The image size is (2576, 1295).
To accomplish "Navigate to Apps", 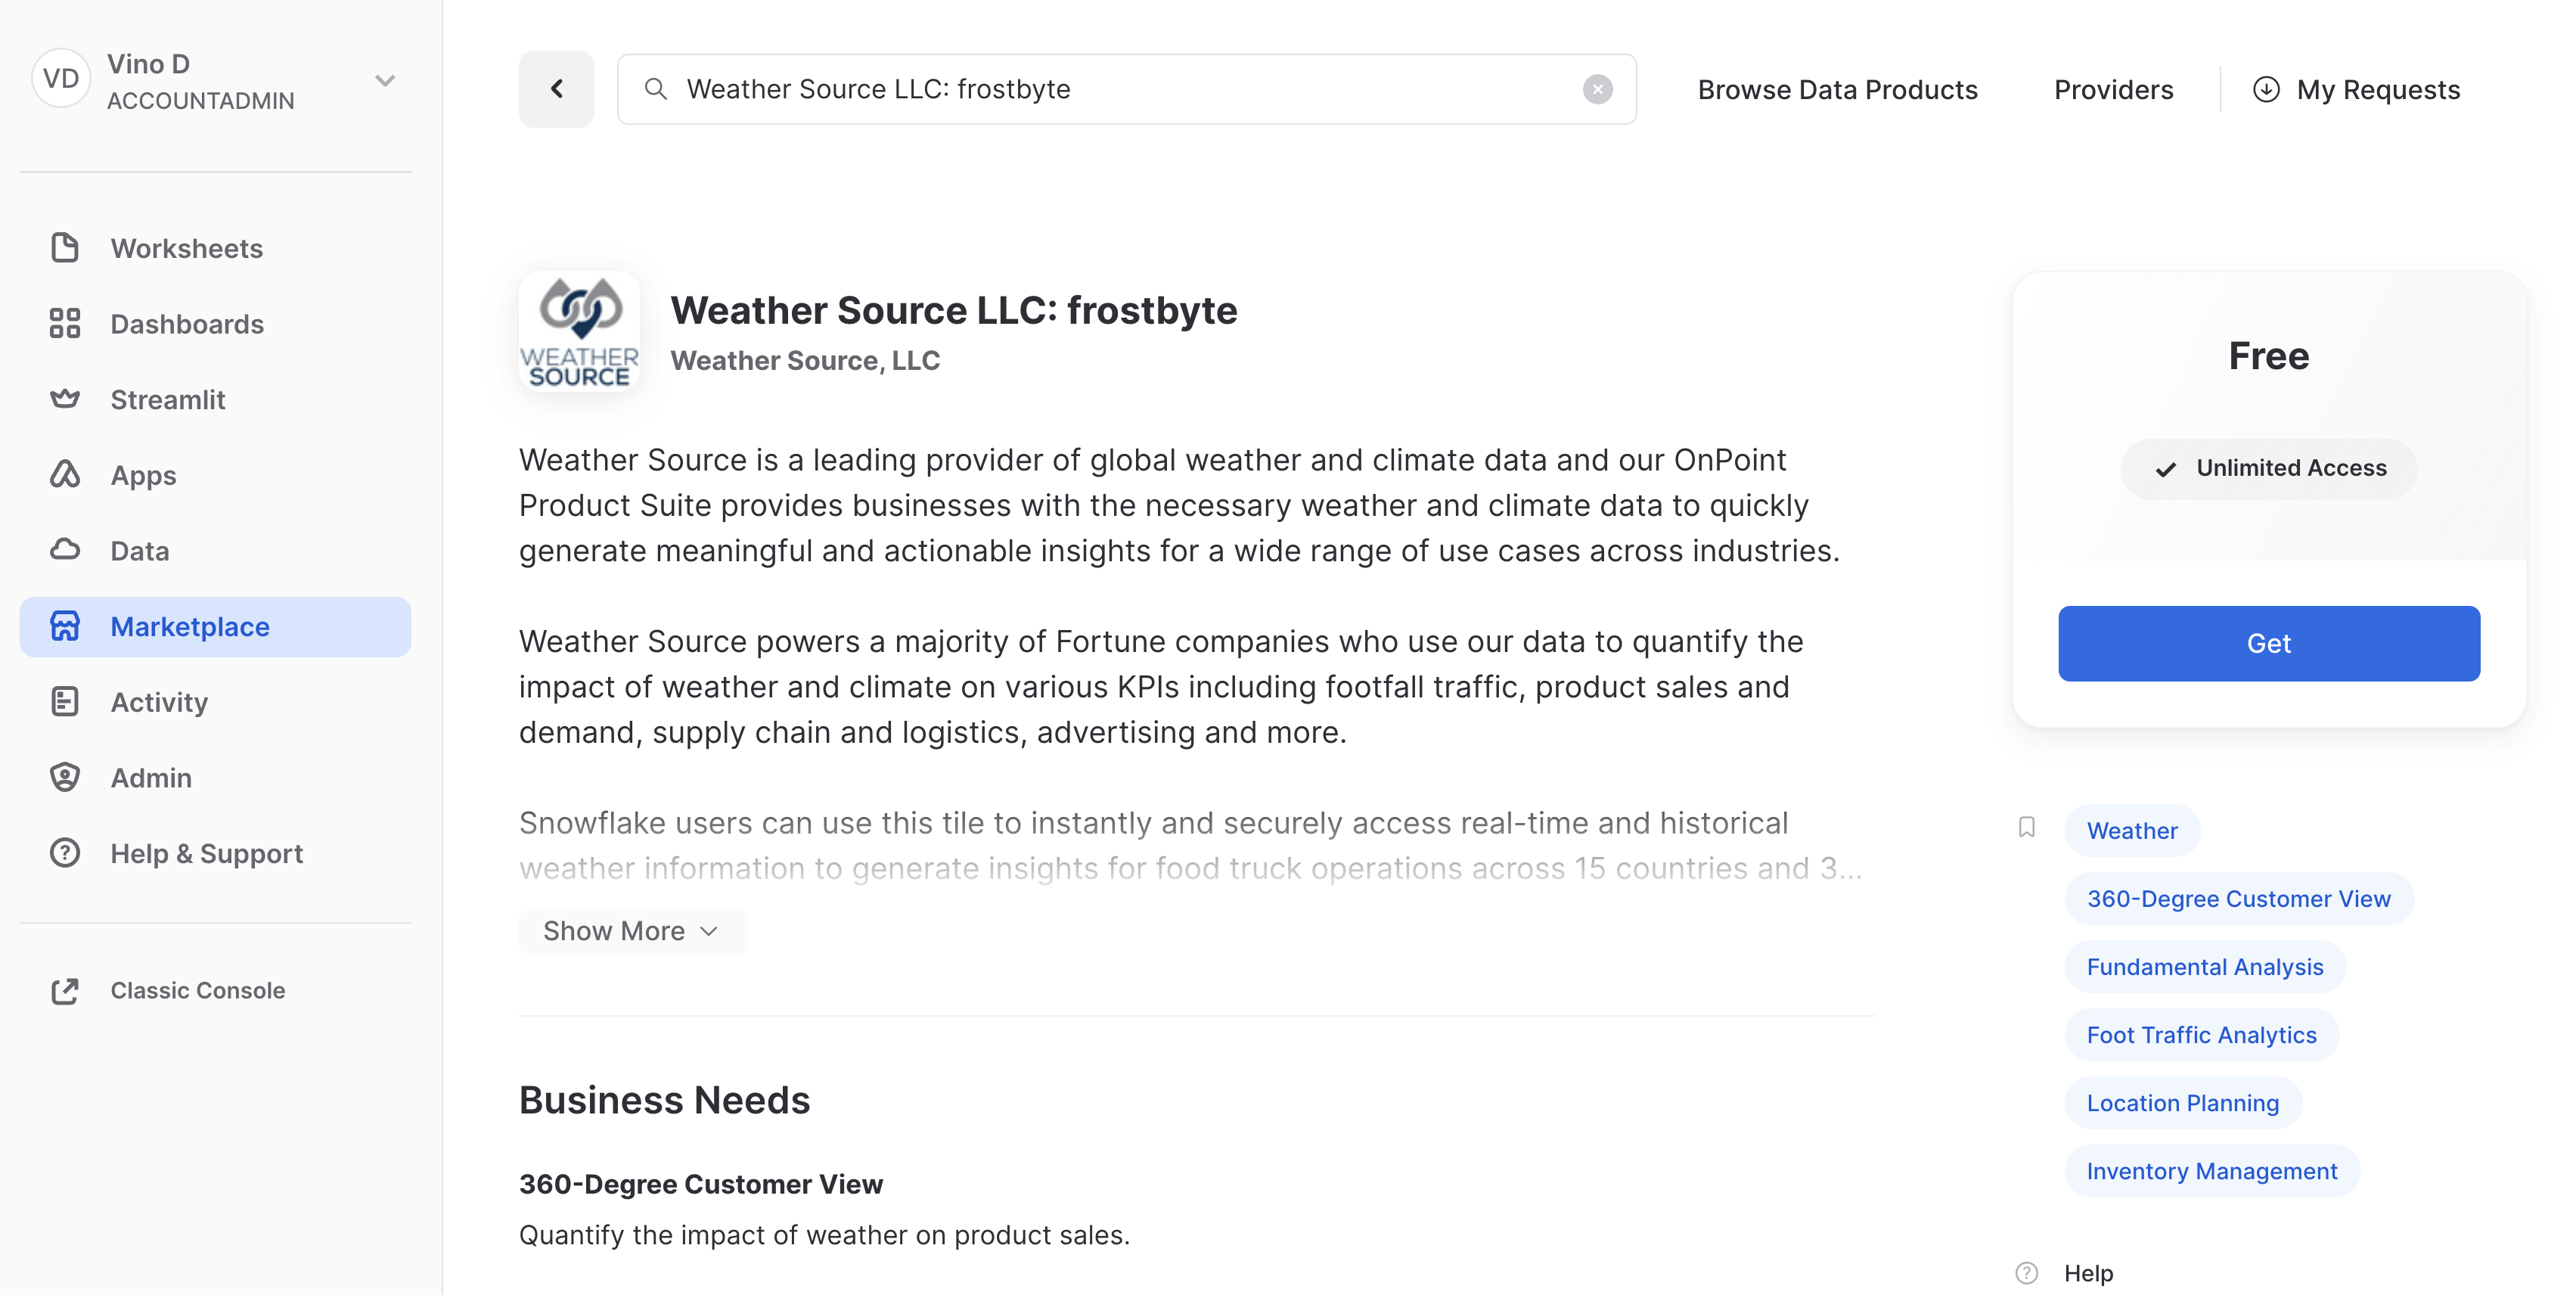I will (x=142, y=475).
